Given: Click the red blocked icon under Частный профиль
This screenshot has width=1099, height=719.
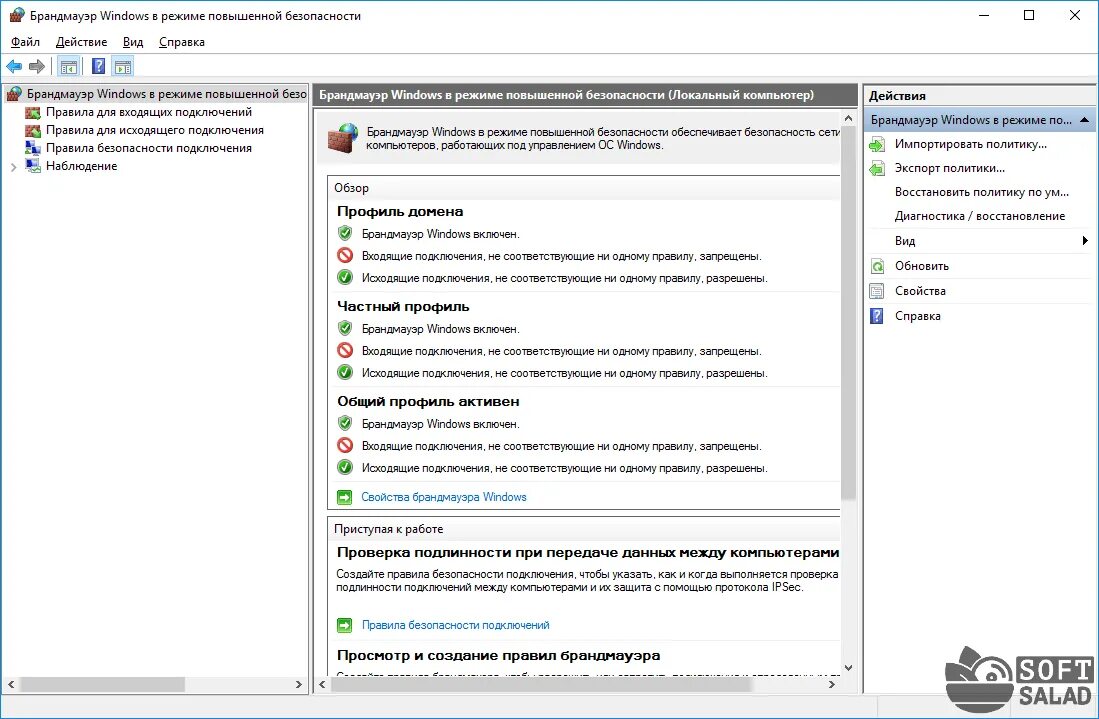Looking at the screenshot, I should [x=345, y=350].
